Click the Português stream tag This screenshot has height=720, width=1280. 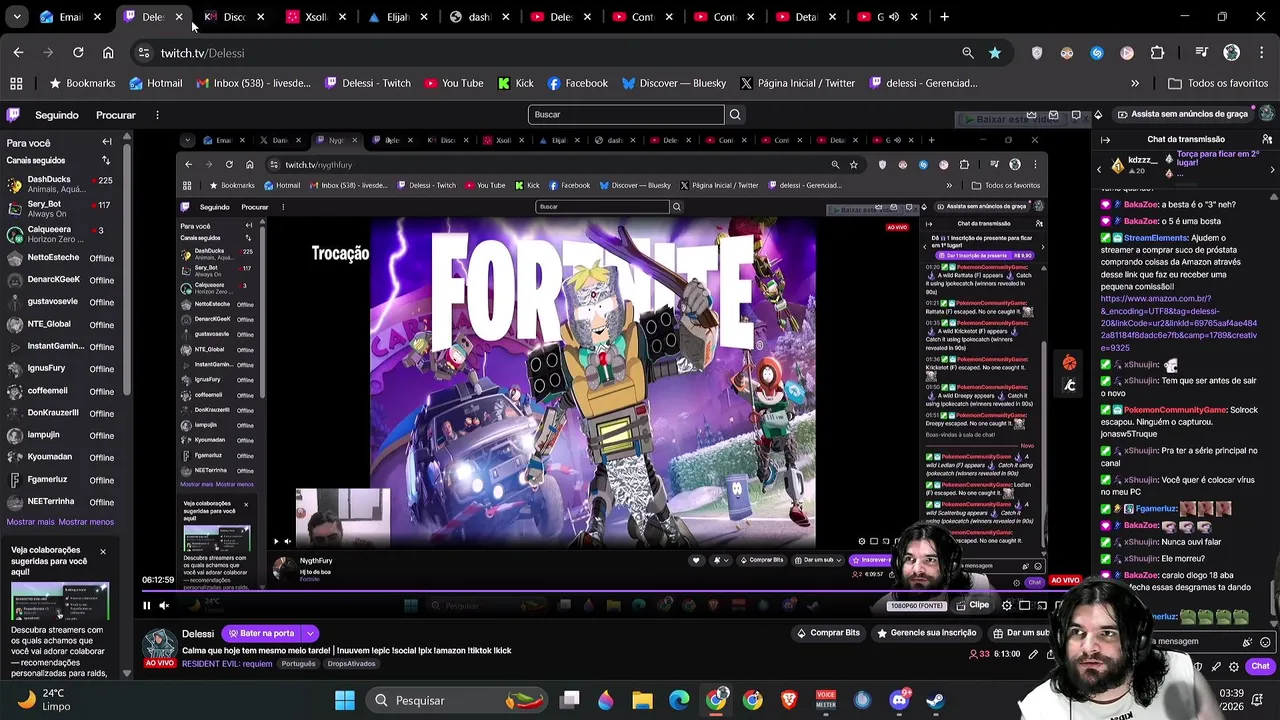pyautogui.click(x=298, y=664)
